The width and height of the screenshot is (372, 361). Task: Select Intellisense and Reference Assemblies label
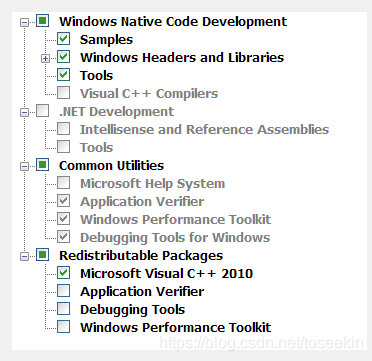pyautogui.click(x=205, y=129)
